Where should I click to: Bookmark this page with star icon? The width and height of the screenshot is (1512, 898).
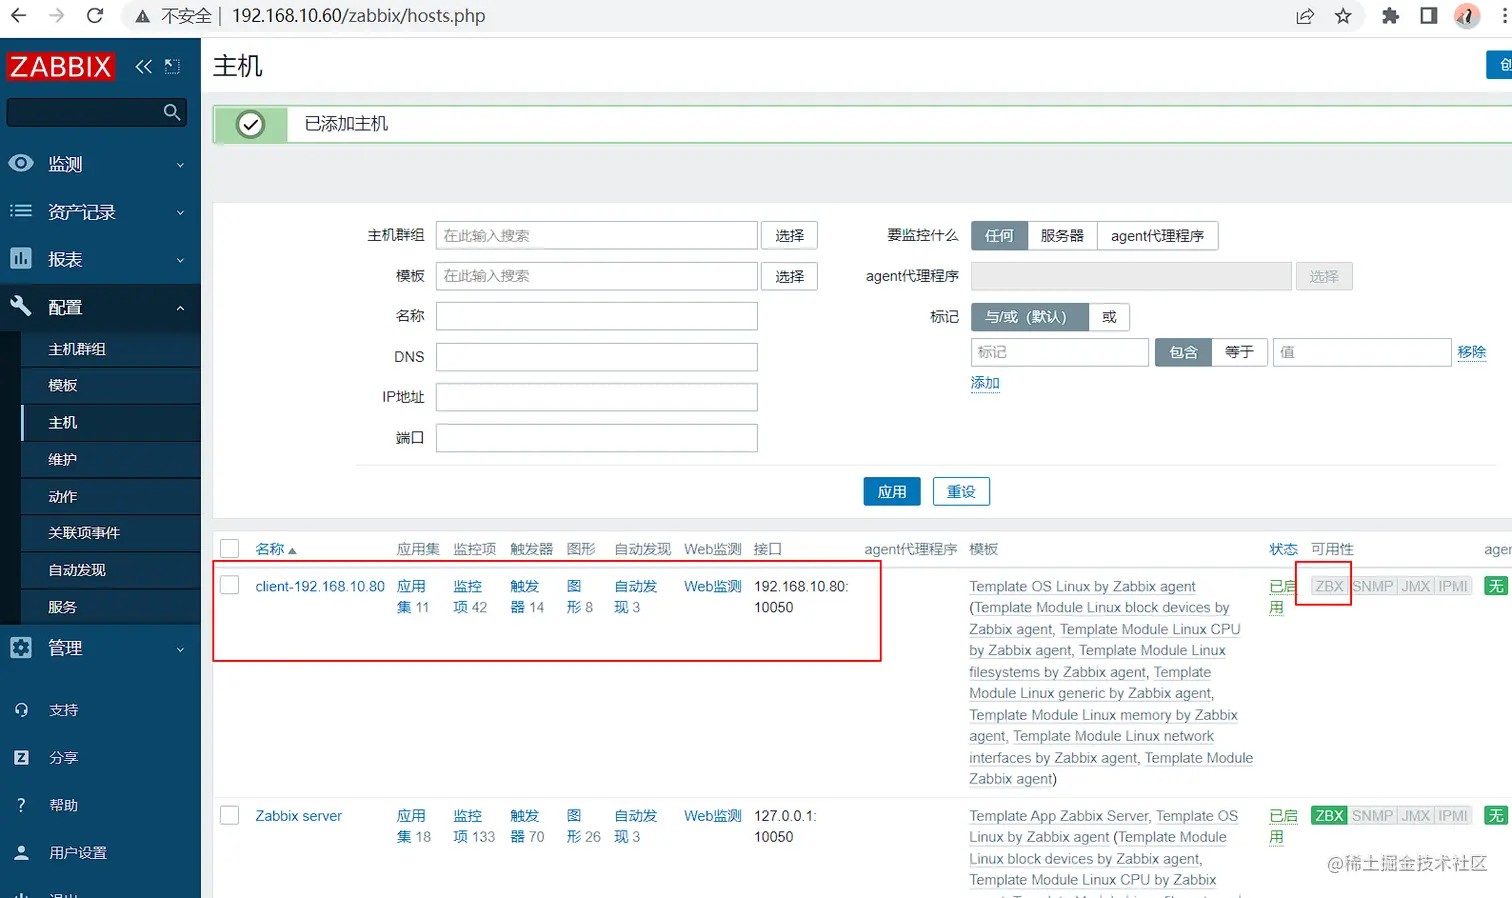click(x=1343, y=16)
